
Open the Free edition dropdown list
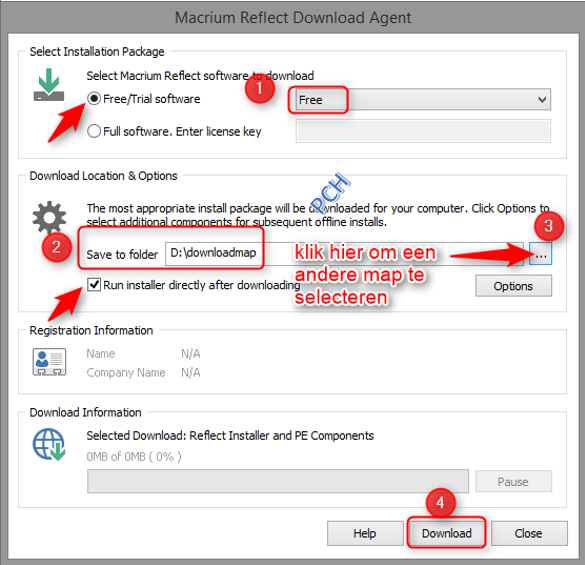pyautogui.click(x=423, y=100)
